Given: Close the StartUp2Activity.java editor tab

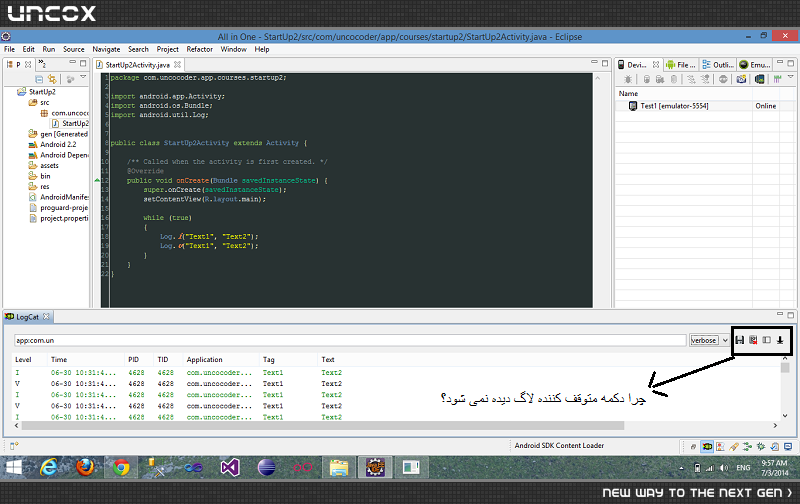Looking at the screenshot, I should 177,65.
